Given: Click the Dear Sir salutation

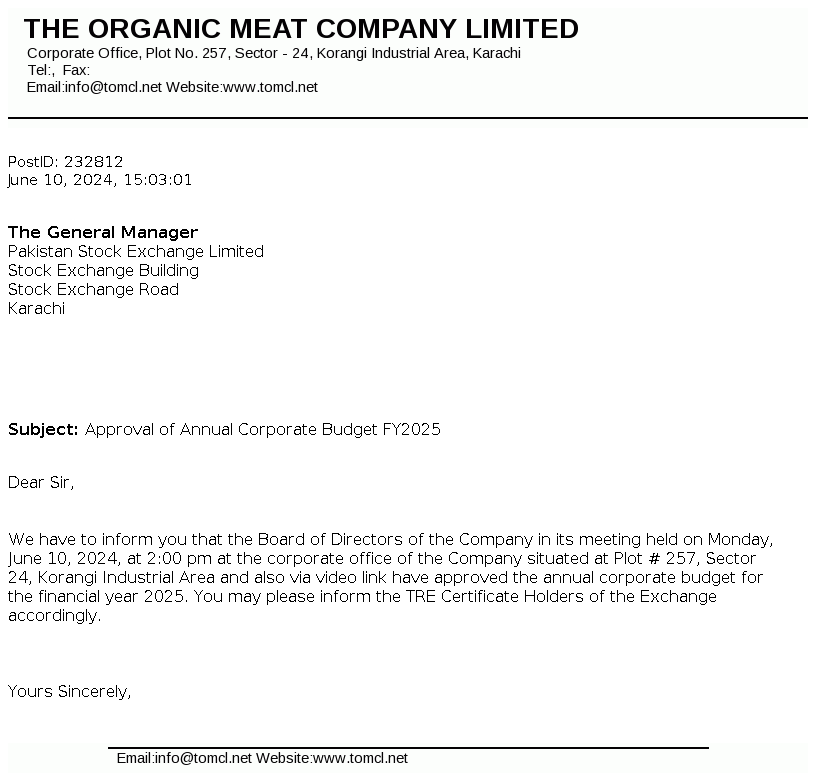Looking at the screenshot, I should (41, 482).
